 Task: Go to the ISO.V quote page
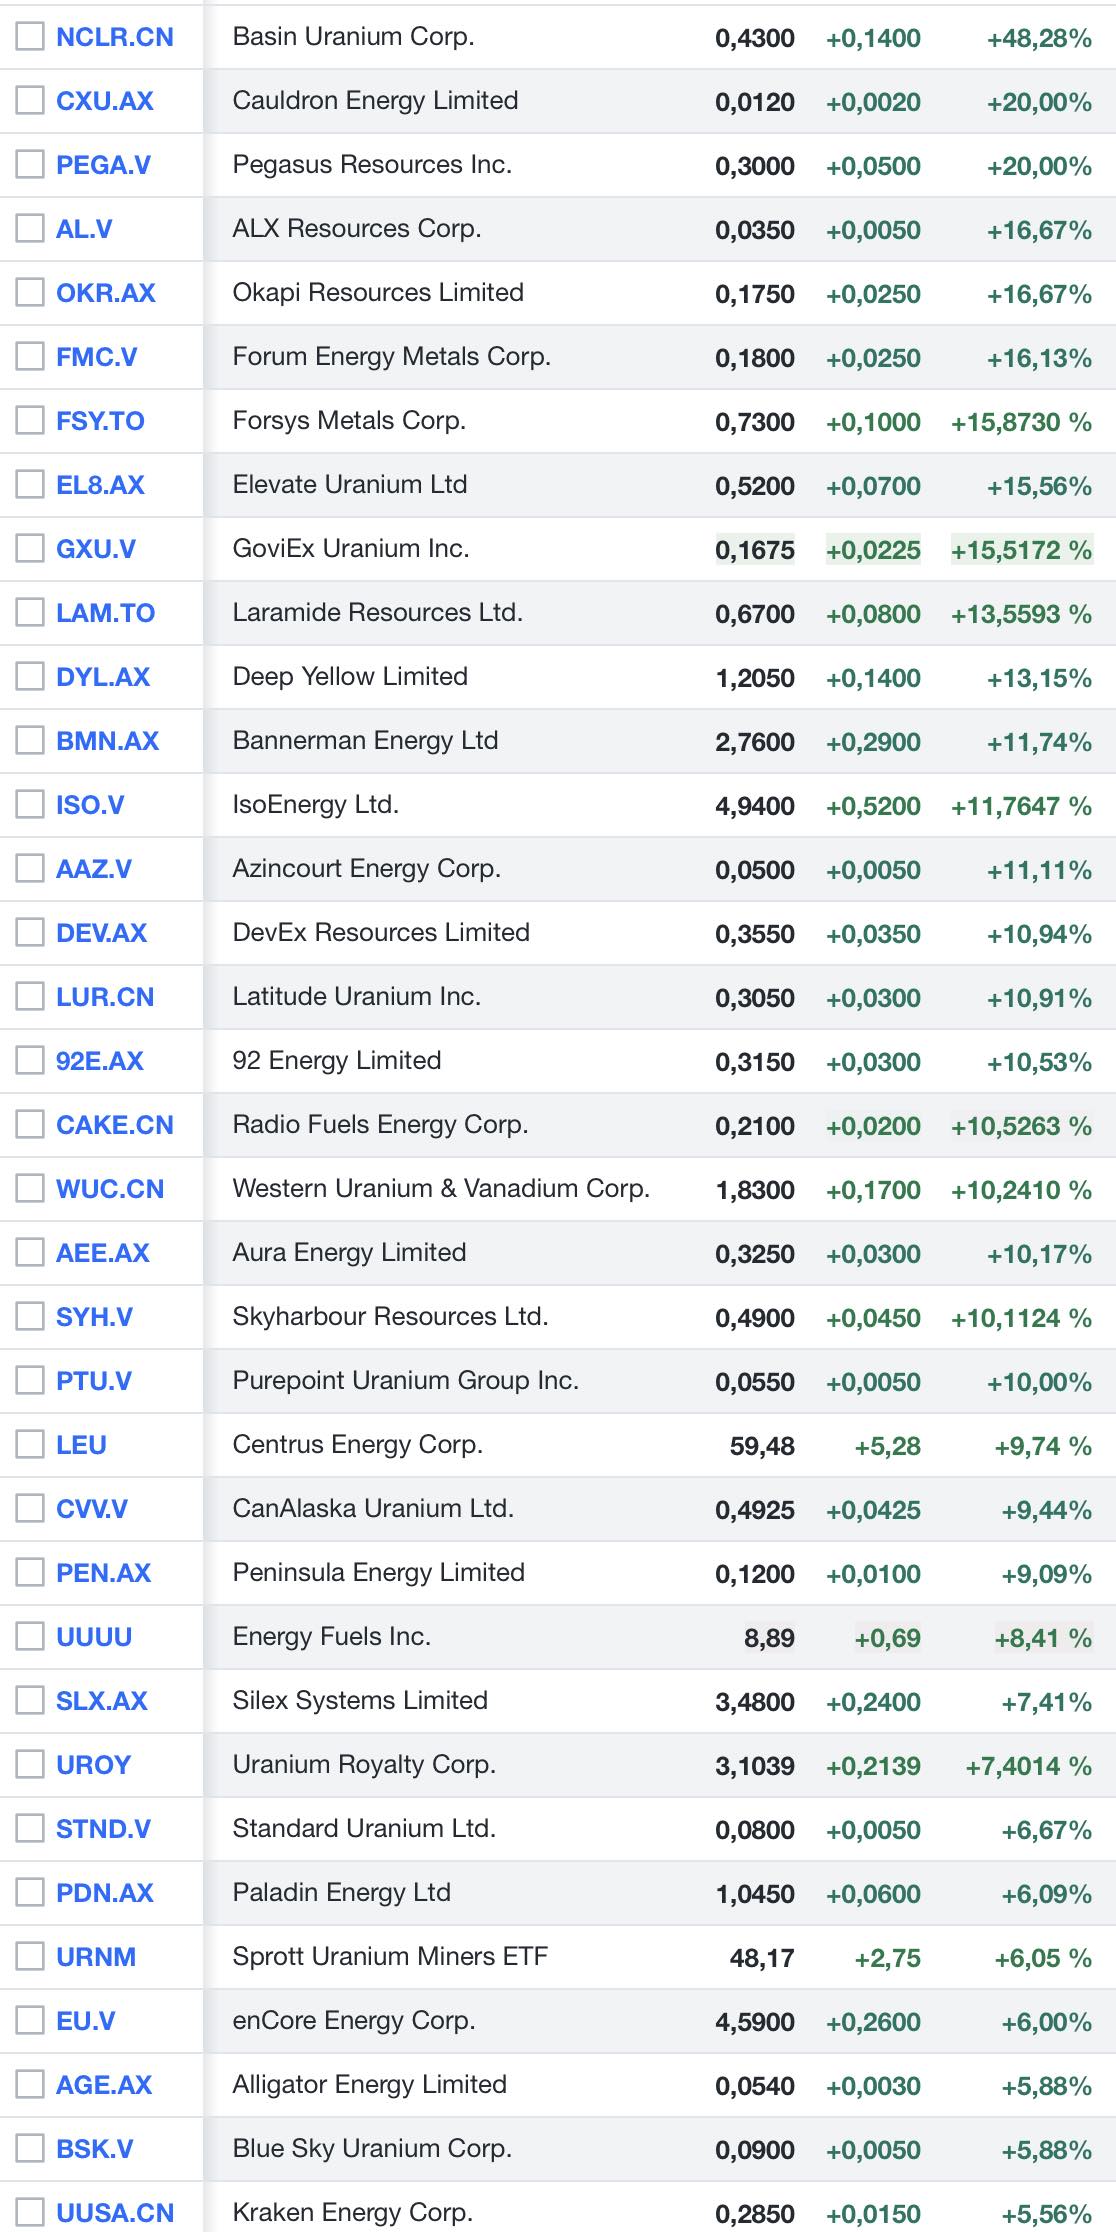pos(90,805)
